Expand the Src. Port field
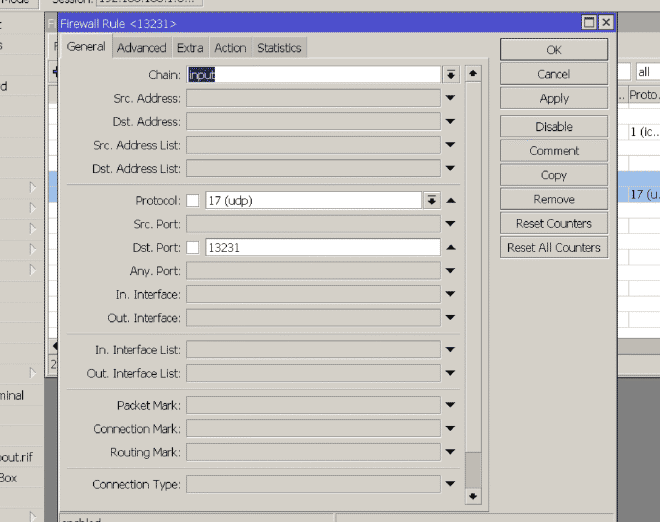Screen dimensions: 660x522 click(x=450, y=224)
